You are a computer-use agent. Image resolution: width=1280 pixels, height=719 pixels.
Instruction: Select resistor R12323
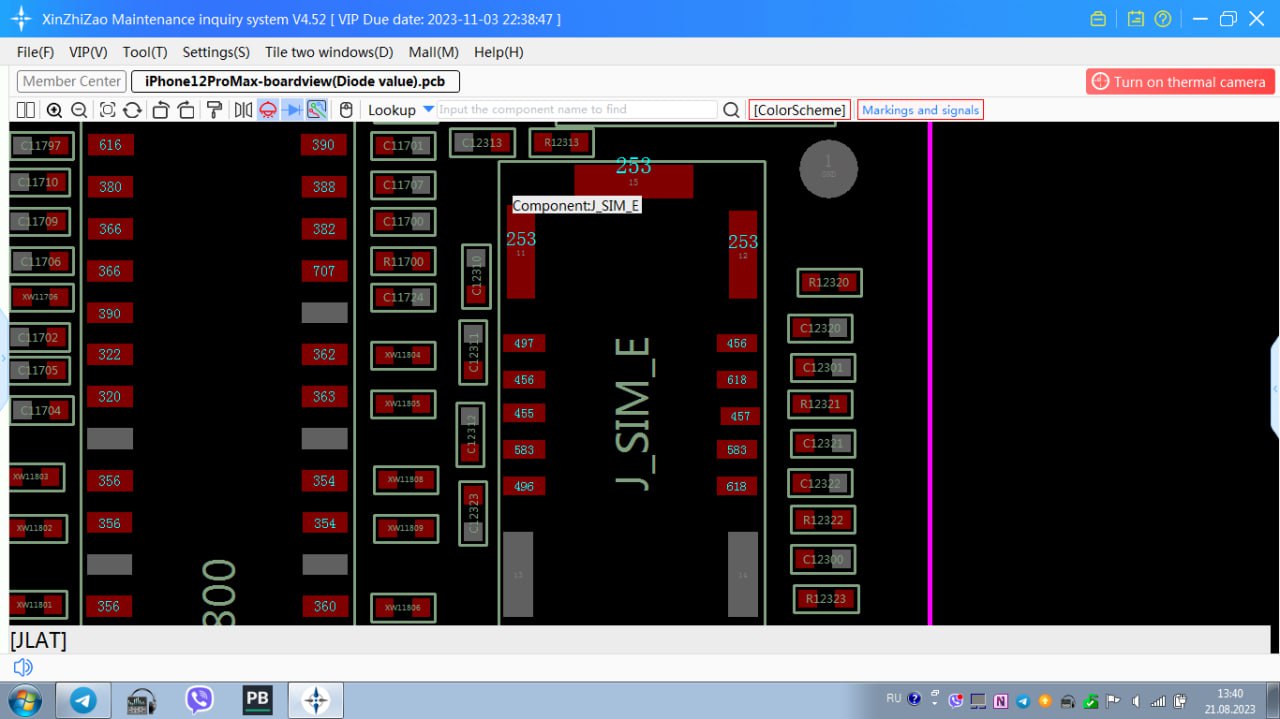click(826, 599)
